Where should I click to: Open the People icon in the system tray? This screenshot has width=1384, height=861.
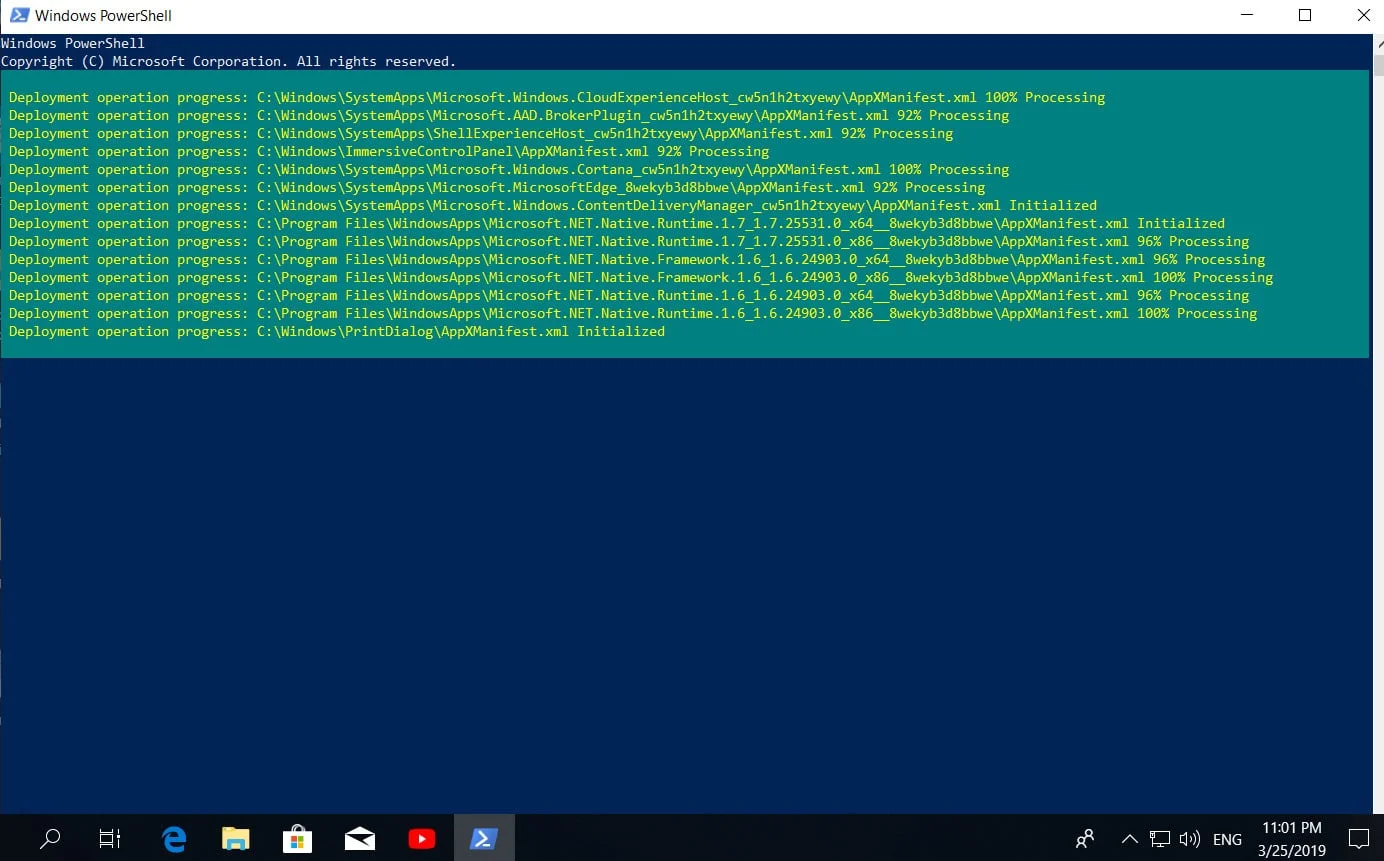pos(1085,839)
